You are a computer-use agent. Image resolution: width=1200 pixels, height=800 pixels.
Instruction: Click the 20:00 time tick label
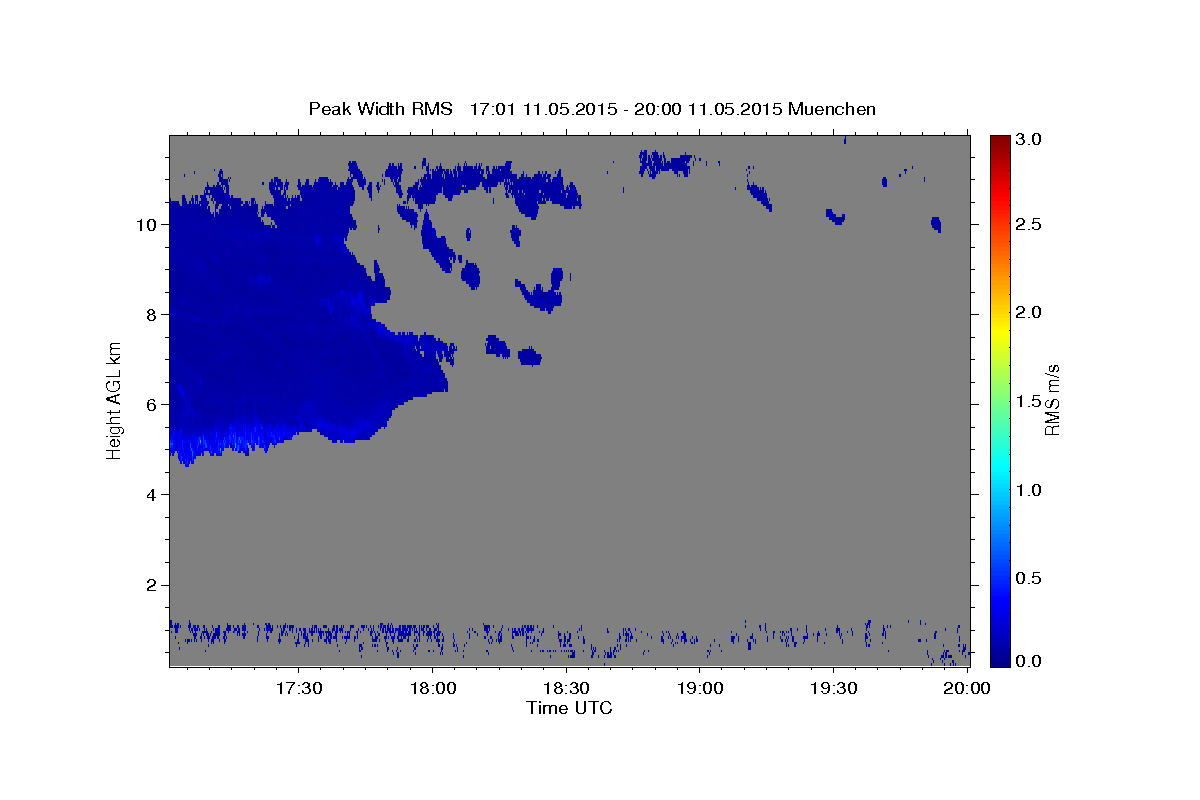pos(967,688)
